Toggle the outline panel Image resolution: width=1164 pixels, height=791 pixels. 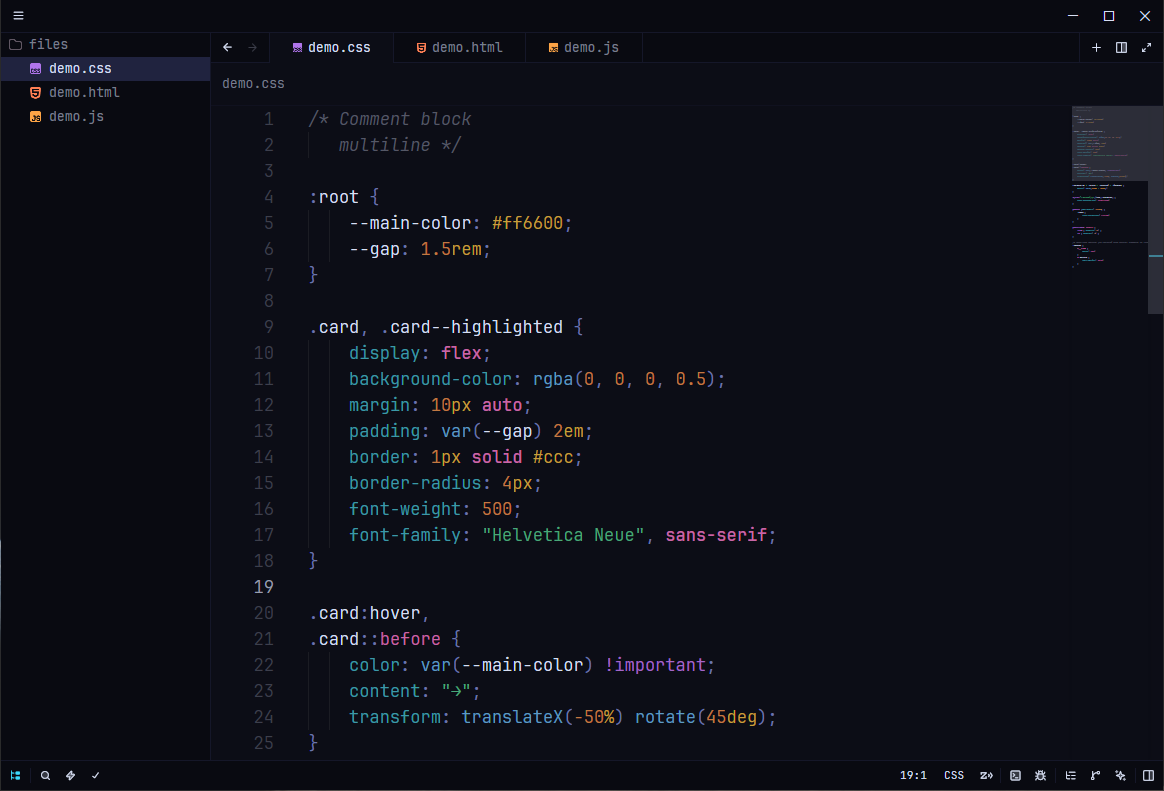(x=1070, y=775)
